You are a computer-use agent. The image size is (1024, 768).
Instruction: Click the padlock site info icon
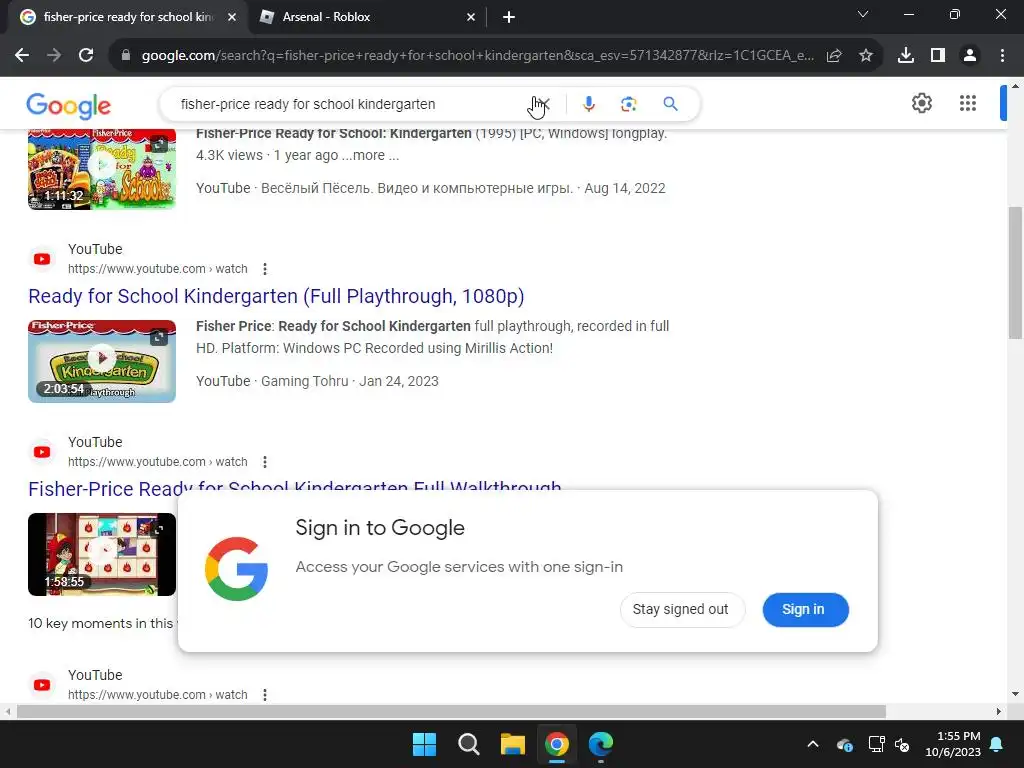pos(126,56)
